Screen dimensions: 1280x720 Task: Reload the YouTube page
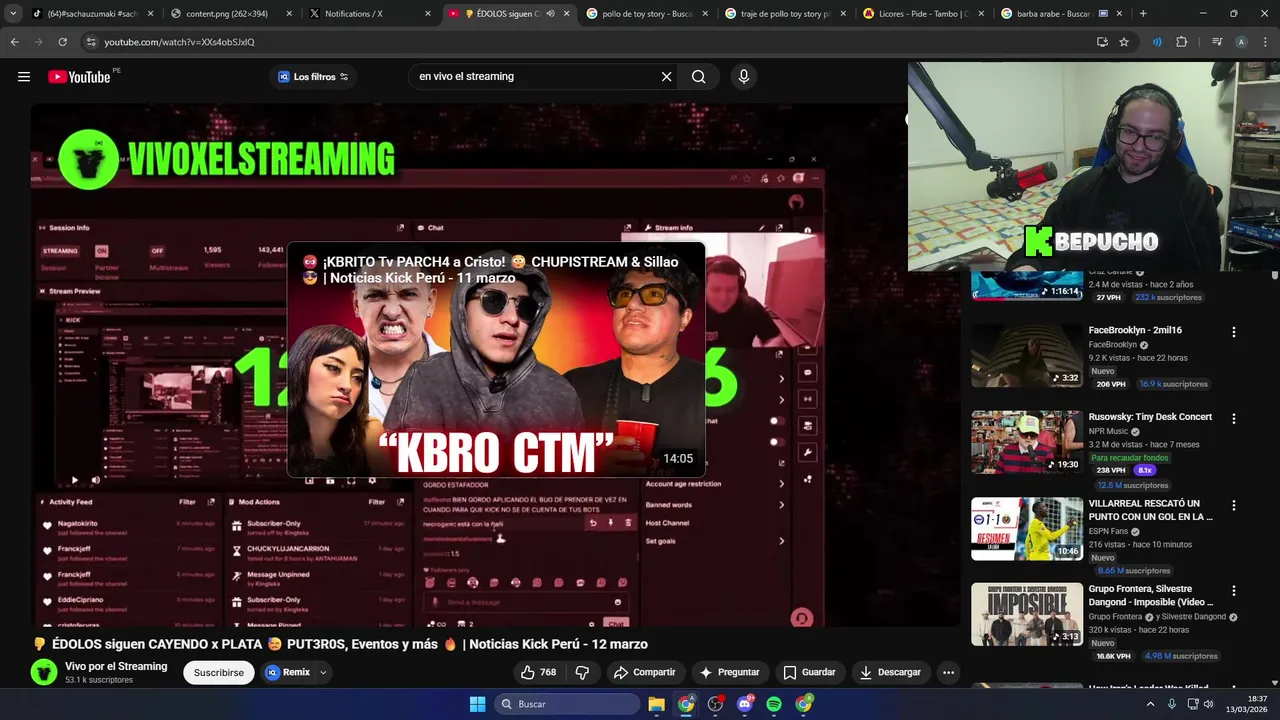tap(62, 42)
